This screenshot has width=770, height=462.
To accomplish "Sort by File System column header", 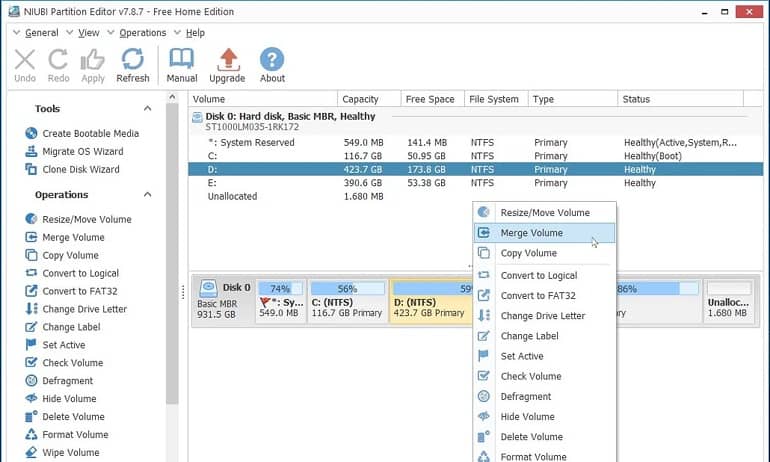I will pyautogui.click(x=496, y=99).
